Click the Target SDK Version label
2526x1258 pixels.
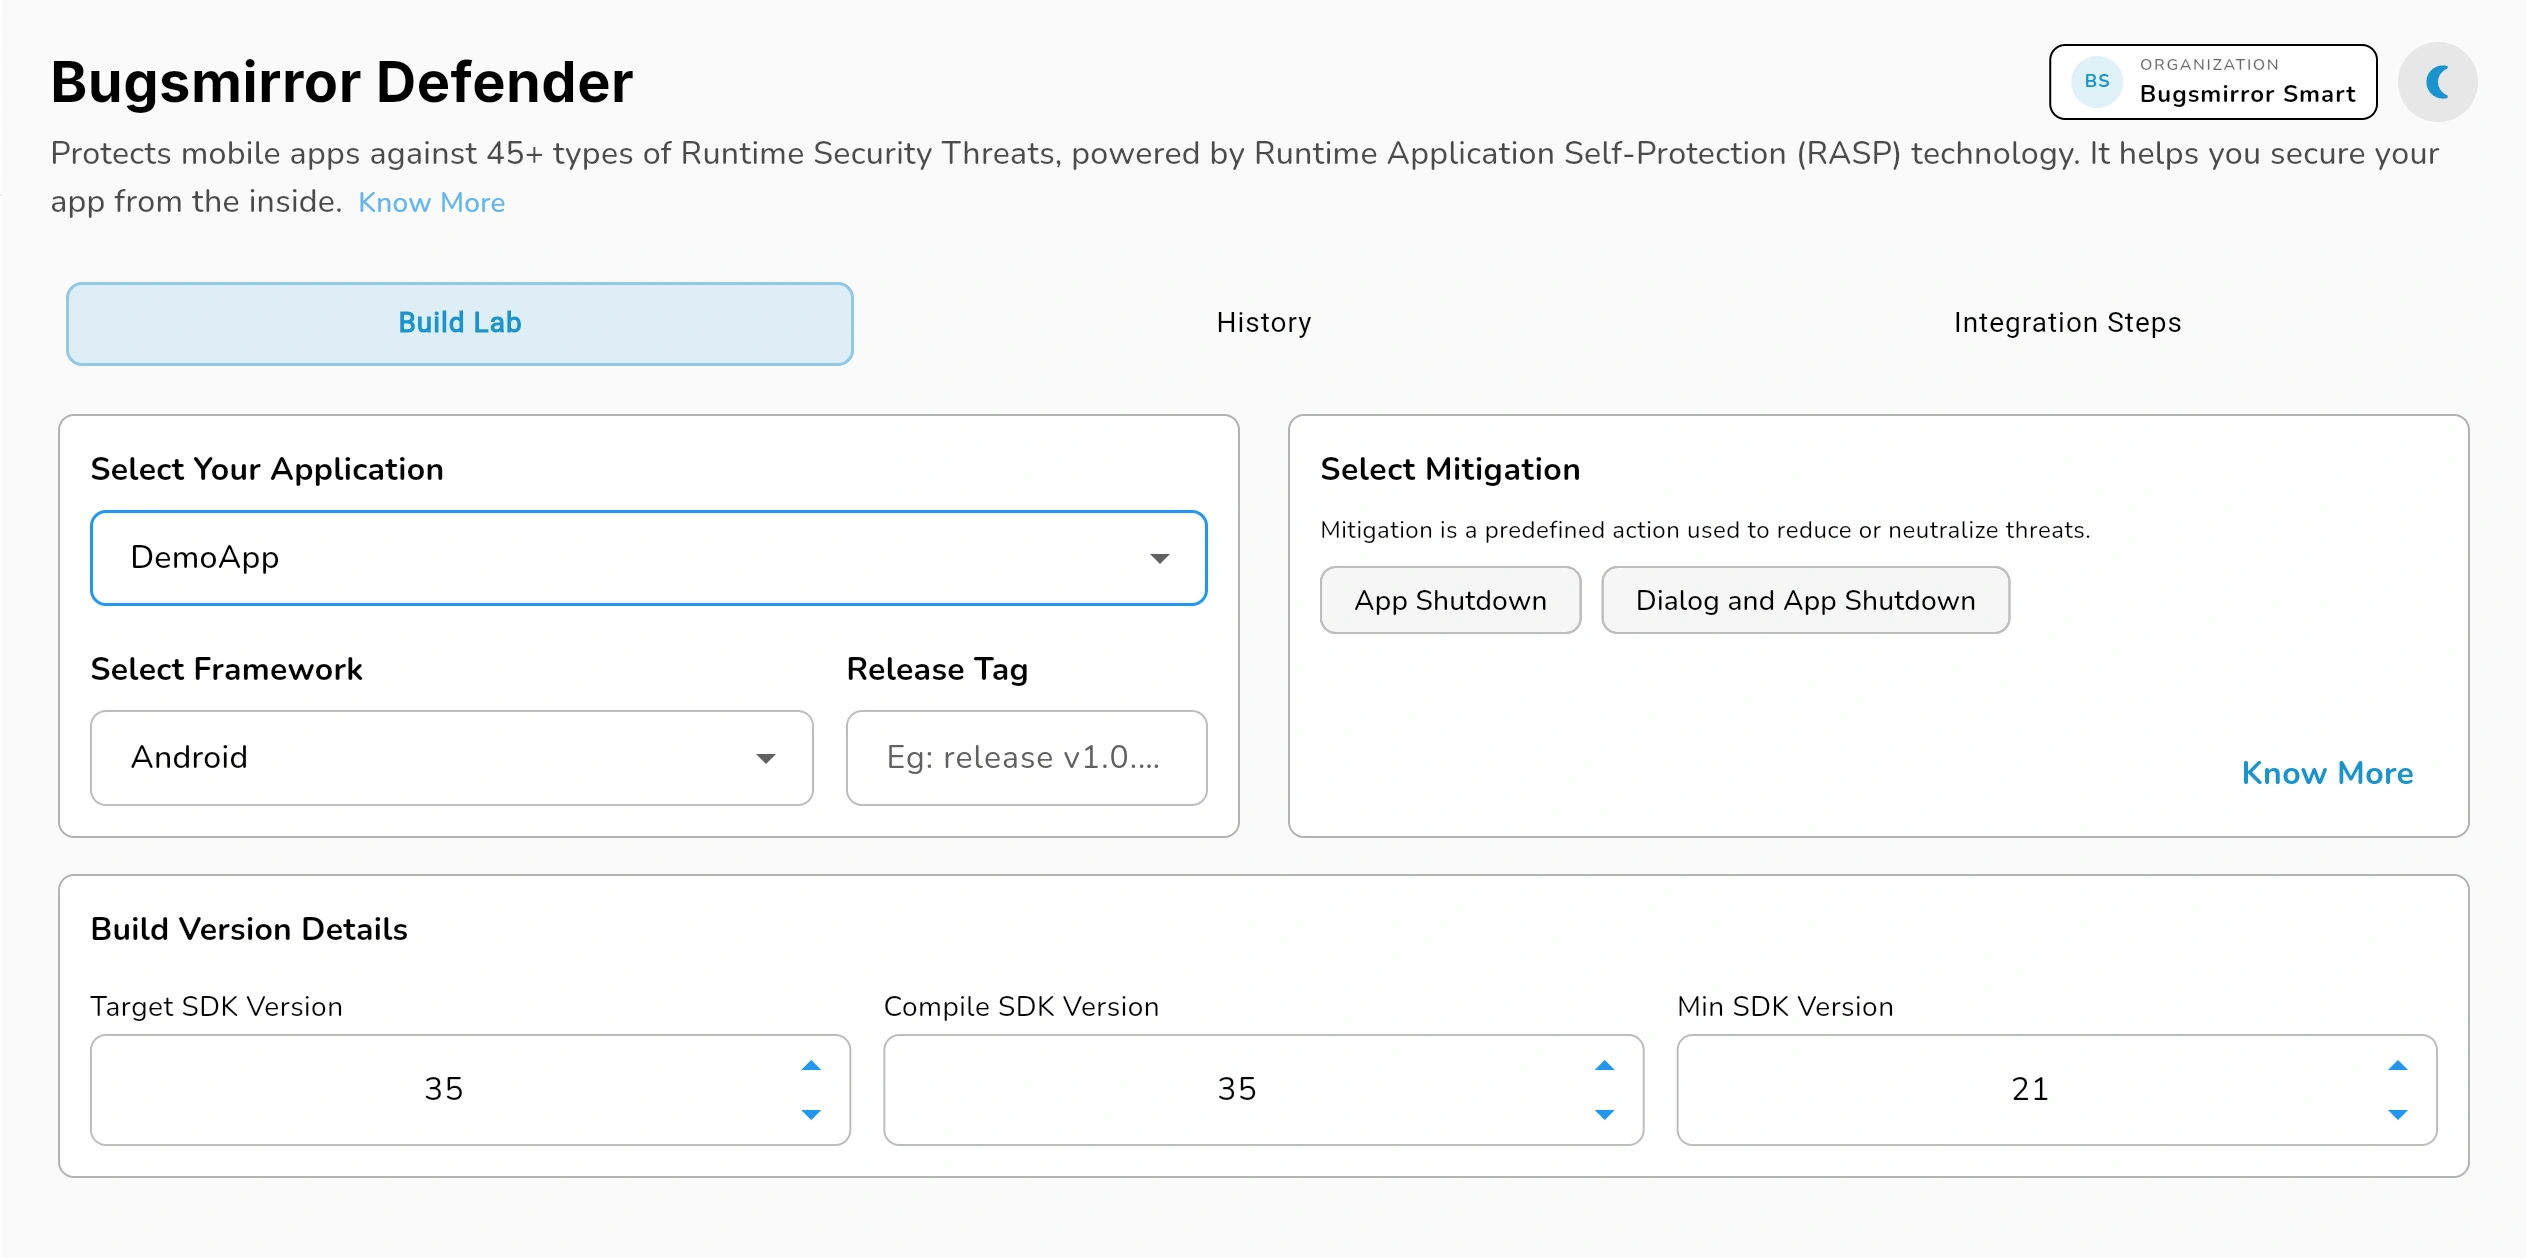point(216,1006)
